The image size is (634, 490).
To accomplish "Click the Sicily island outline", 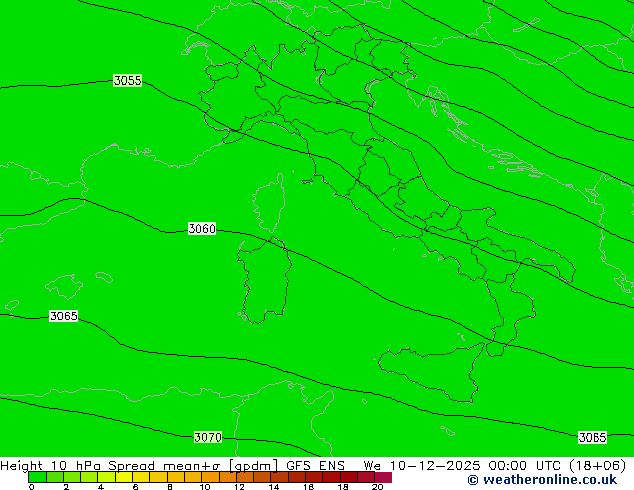I will coord(431,373).
